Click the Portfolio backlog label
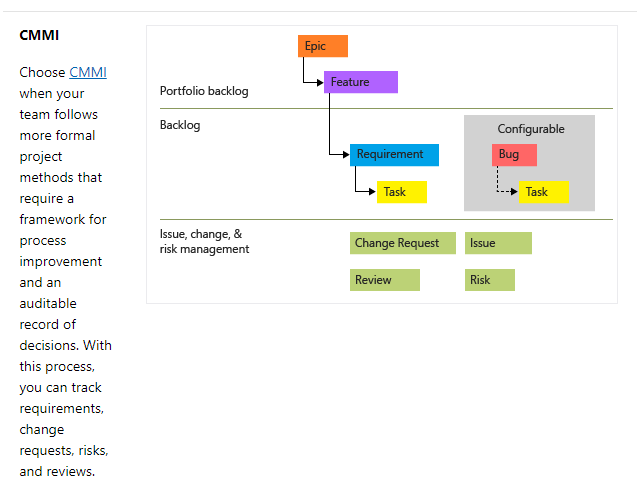The image size is (637, 482). tap(204, 91)
